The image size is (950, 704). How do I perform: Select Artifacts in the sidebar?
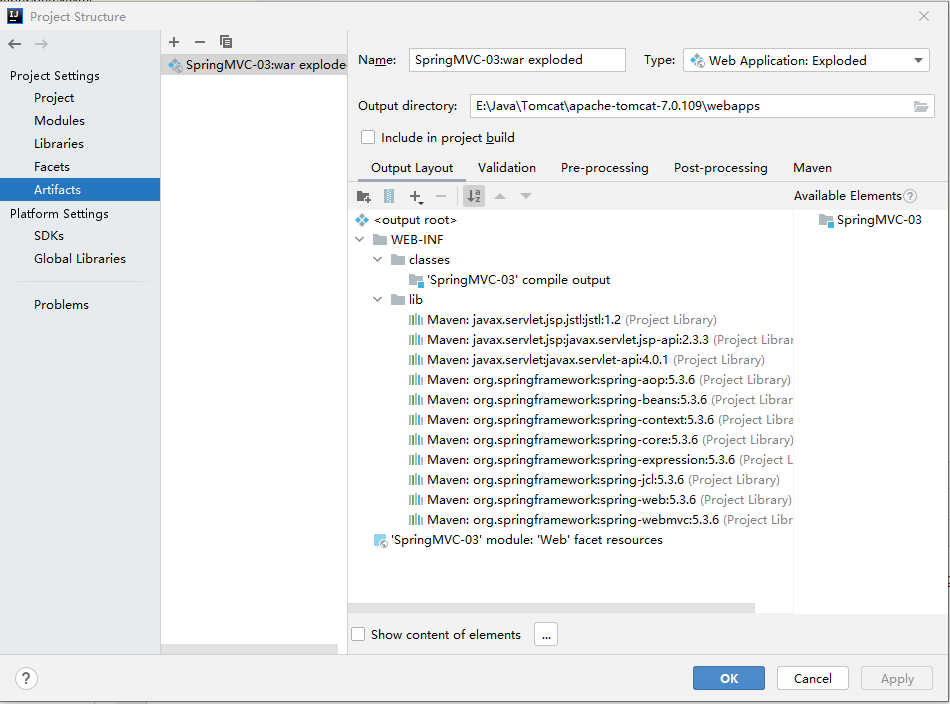80,190
